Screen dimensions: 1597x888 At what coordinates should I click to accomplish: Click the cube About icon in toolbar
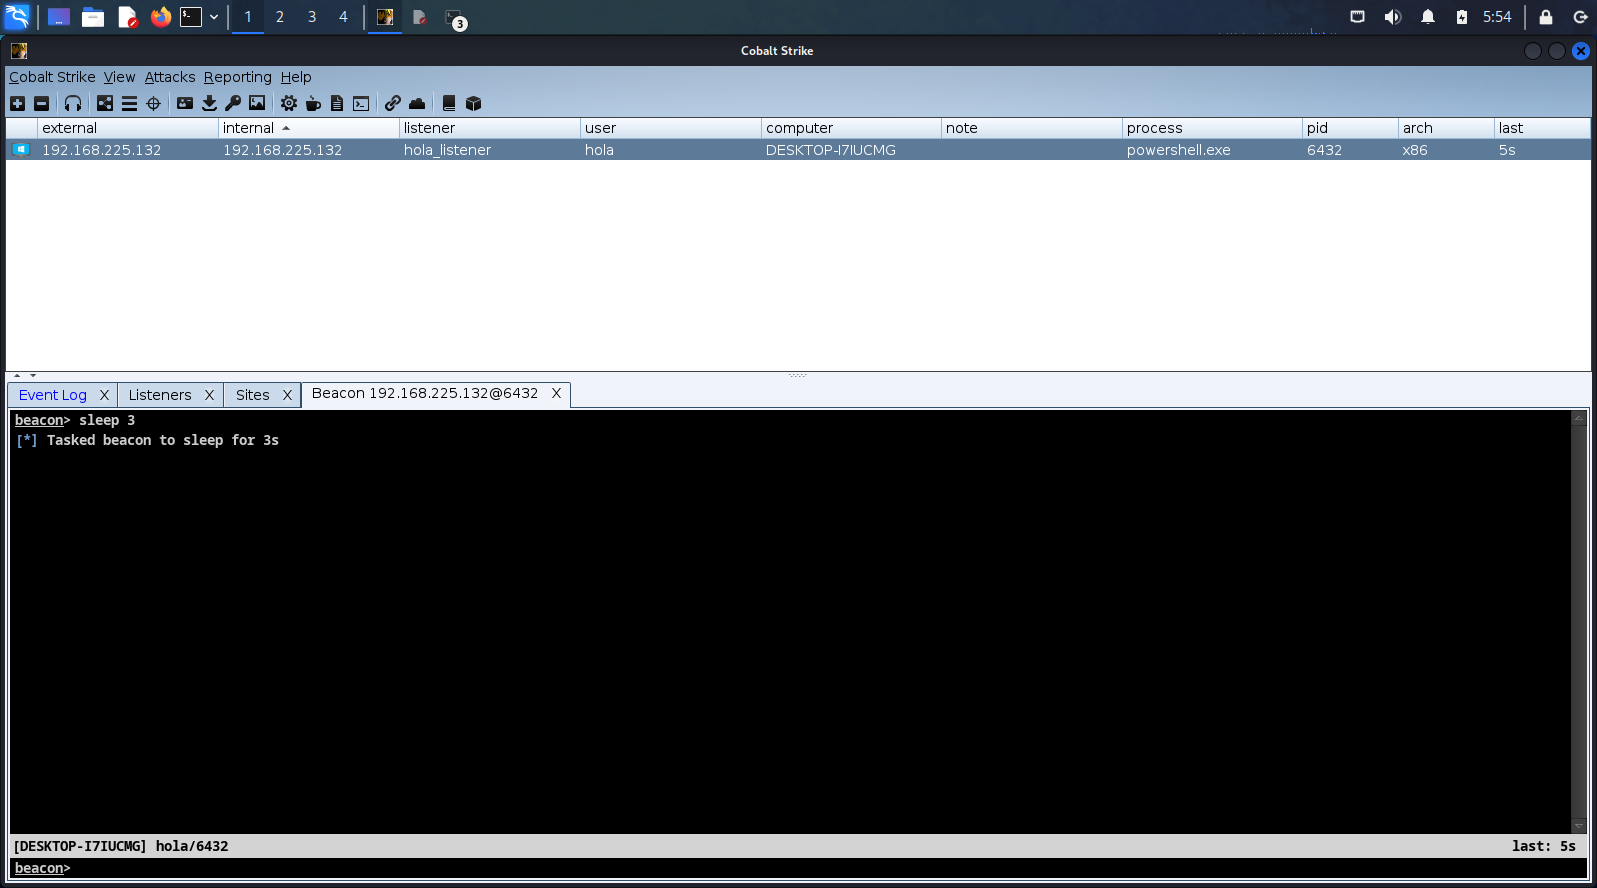[474, 103]
